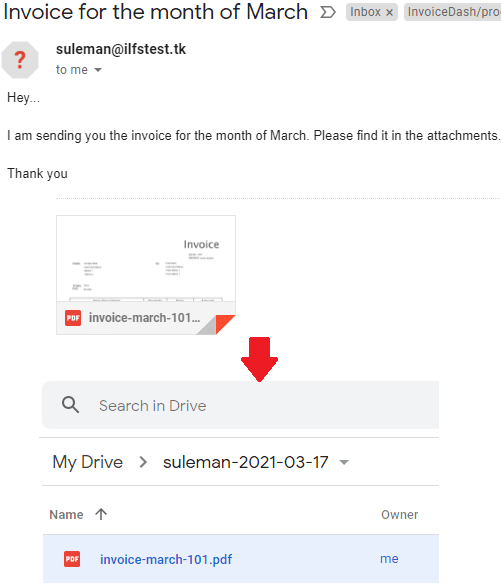Open suleman-2021-03-17 folder dropdown arrow
The width and height of the screenshot is (501, 584).
click(x=344, y=463)
